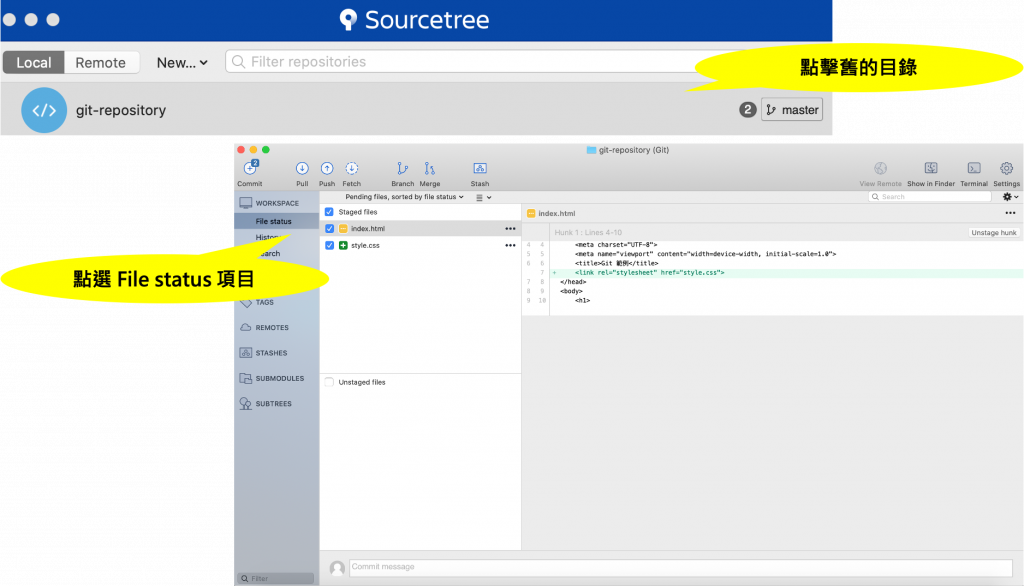1024x586 pixels.
Task: Click the Commit toolbar icon
Action: pos(250,169)
